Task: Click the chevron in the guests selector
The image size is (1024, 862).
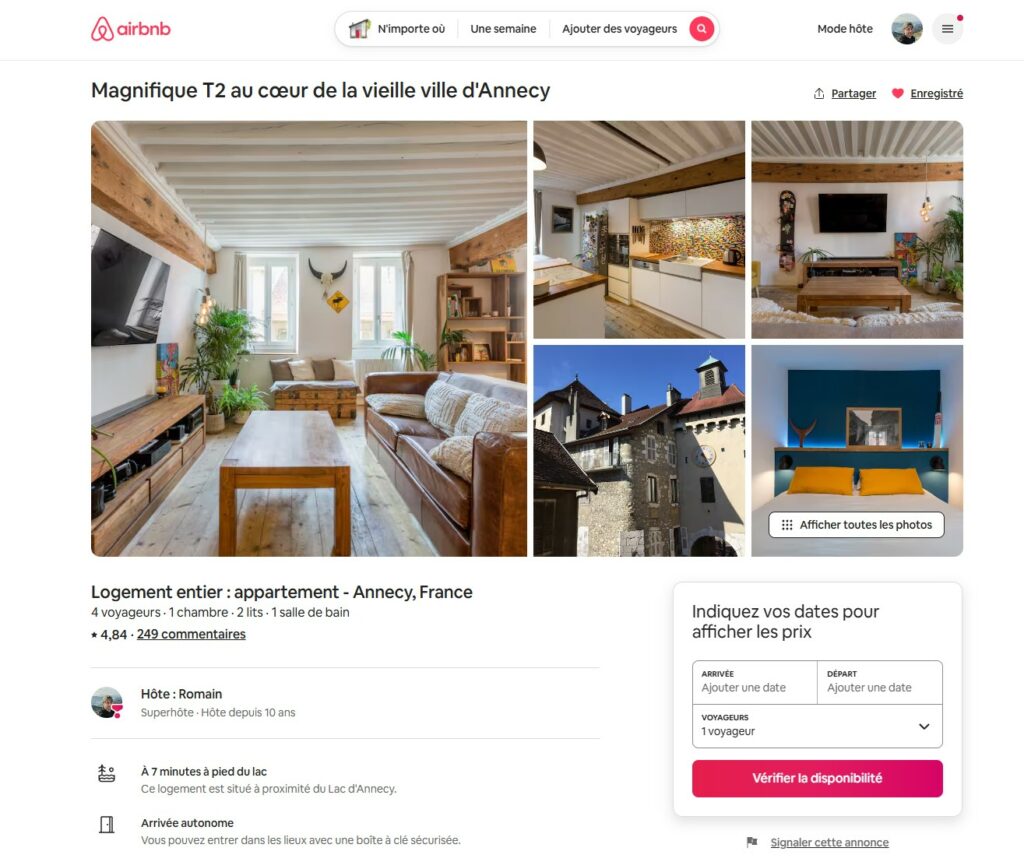Action: (924, 726)
